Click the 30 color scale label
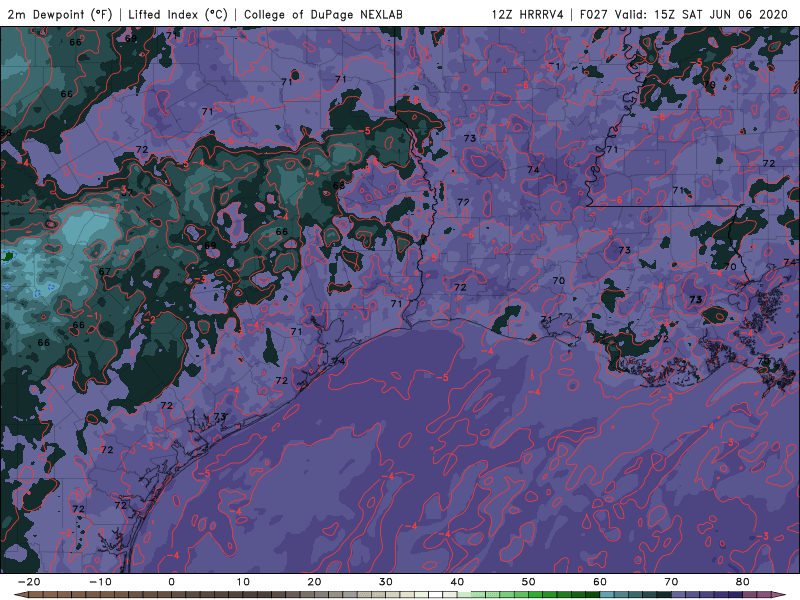Viewport: 800px width, 600px height. [386, 582]
